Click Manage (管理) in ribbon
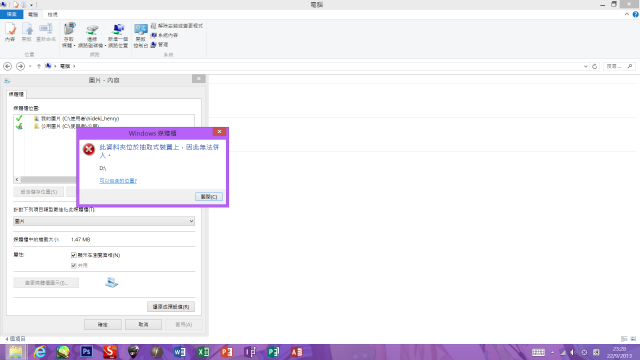Screen dimensions: 640x360 pos(160,44)
